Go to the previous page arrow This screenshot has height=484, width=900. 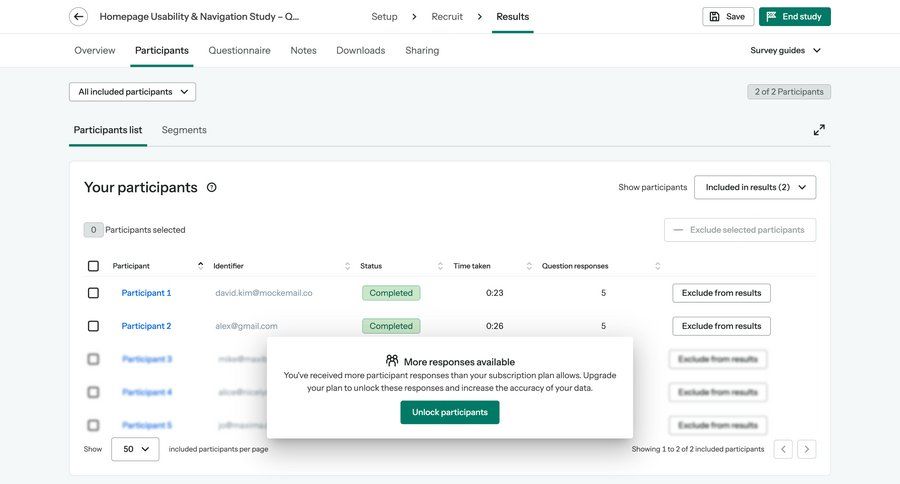783,449
